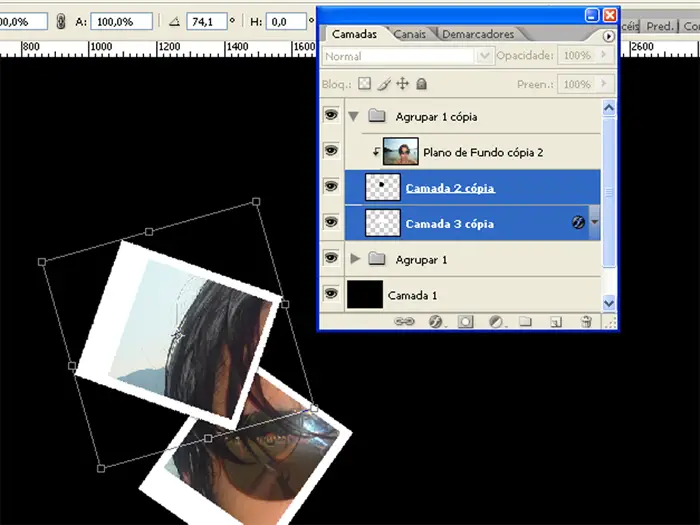This screenshot has height=525, width=700.
Task: Hide the Agrupar 1 cópia group
Action: point(331,116)
